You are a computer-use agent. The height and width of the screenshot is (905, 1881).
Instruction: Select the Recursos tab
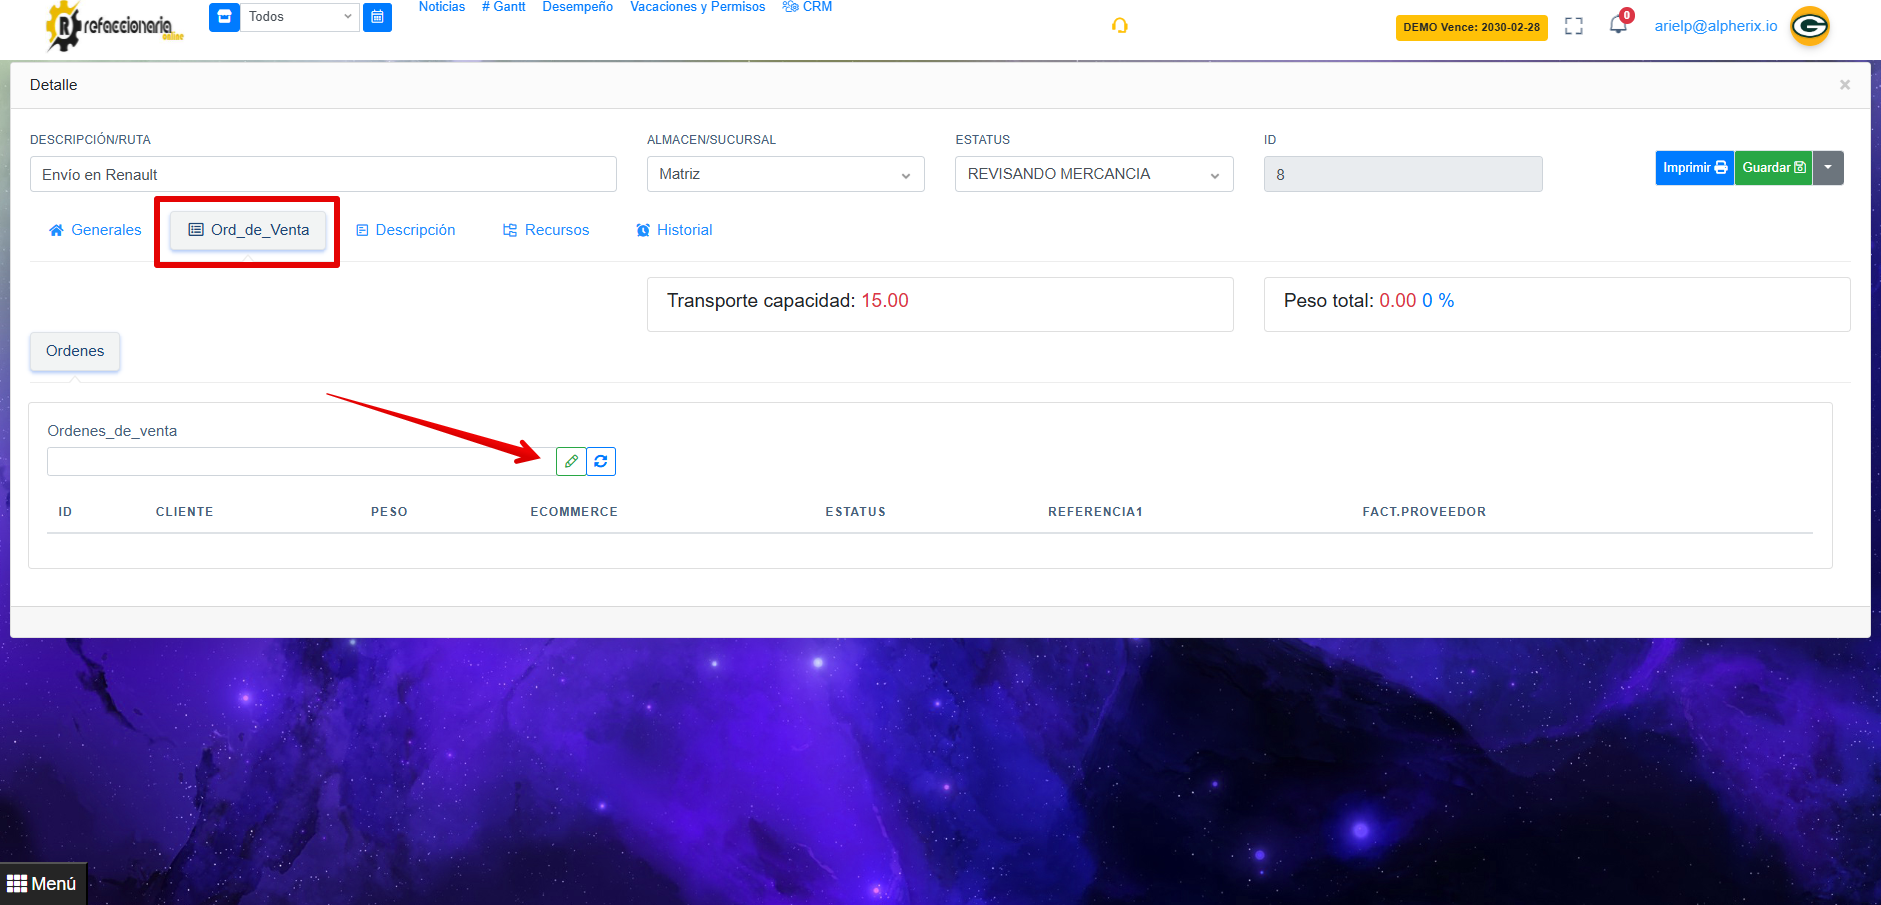coord(546,230)
